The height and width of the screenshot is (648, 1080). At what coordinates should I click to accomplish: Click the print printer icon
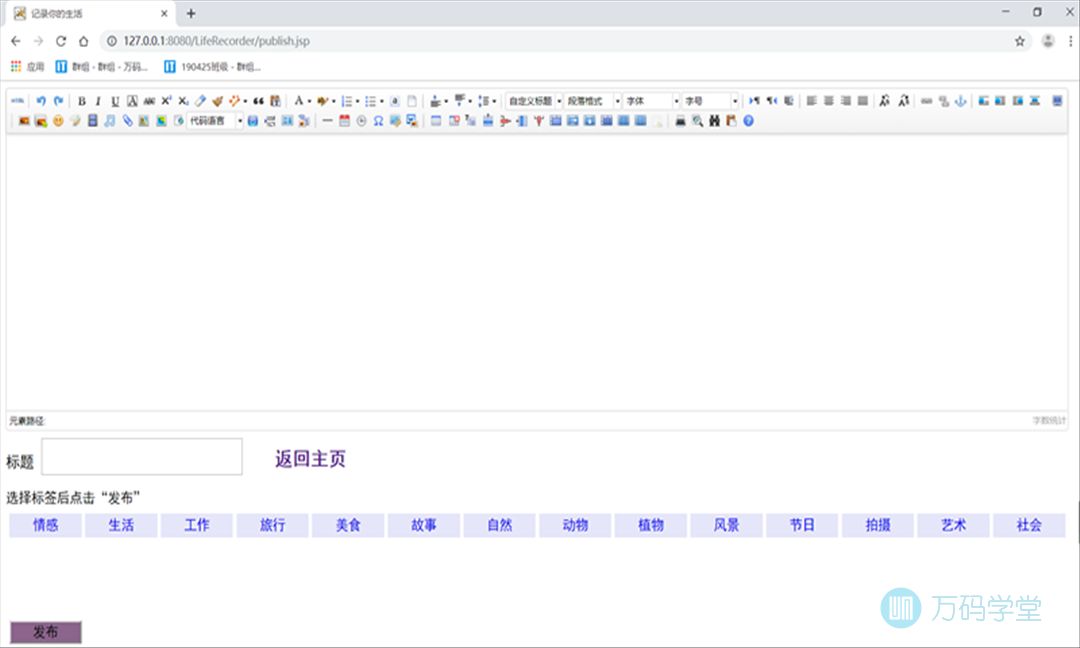point(681,121)
